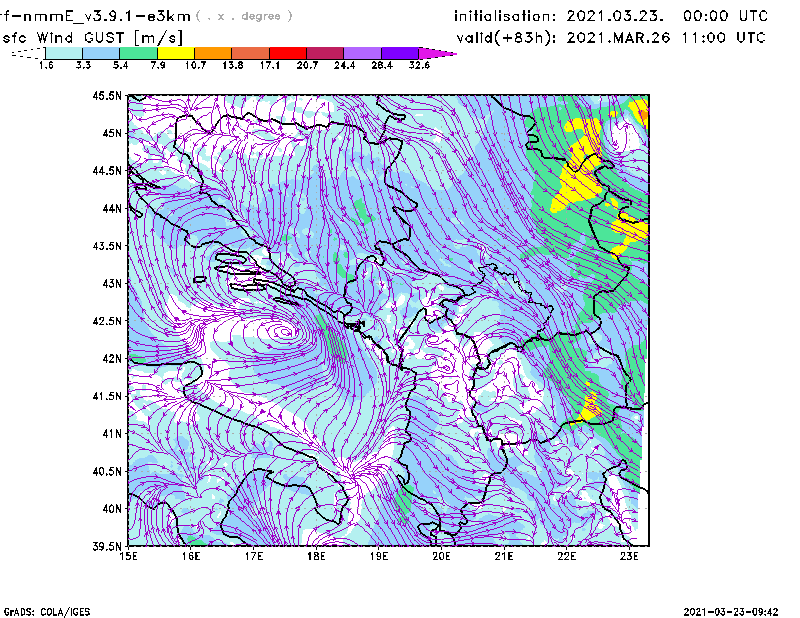Click the 32.6 legend value label
The image size is (800, 618).
(418, 65)
